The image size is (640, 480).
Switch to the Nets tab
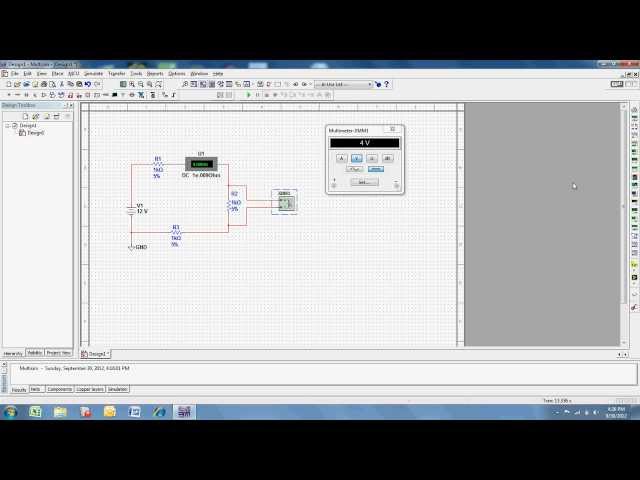coord(36,389)
